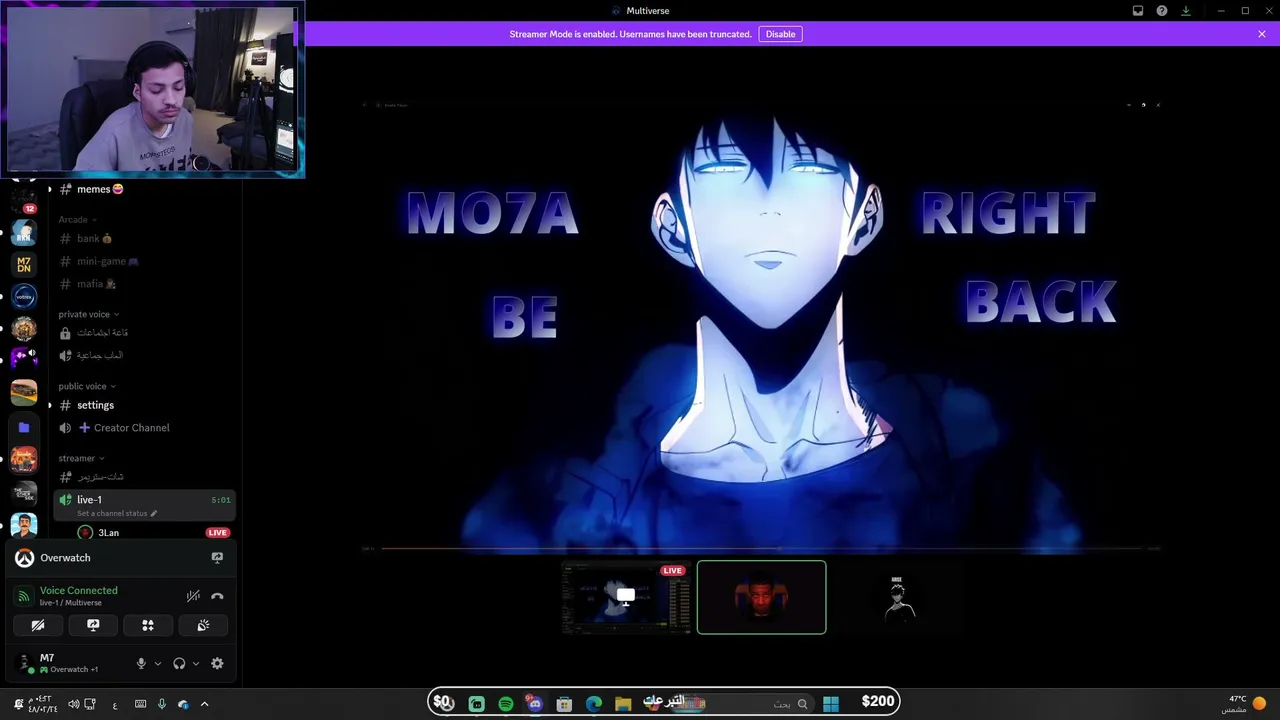The width and height of the screenshot is (1280, 720).
Task: Collapse the Arcade category
Action: (77, 220)
